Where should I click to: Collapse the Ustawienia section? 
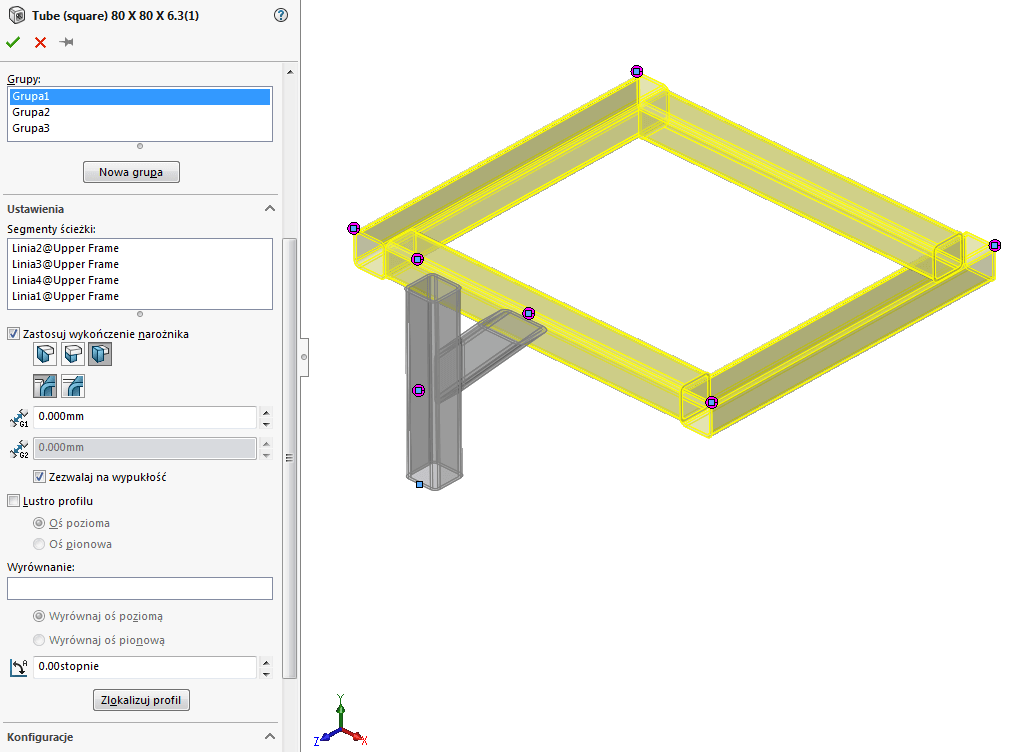[269, 209]
